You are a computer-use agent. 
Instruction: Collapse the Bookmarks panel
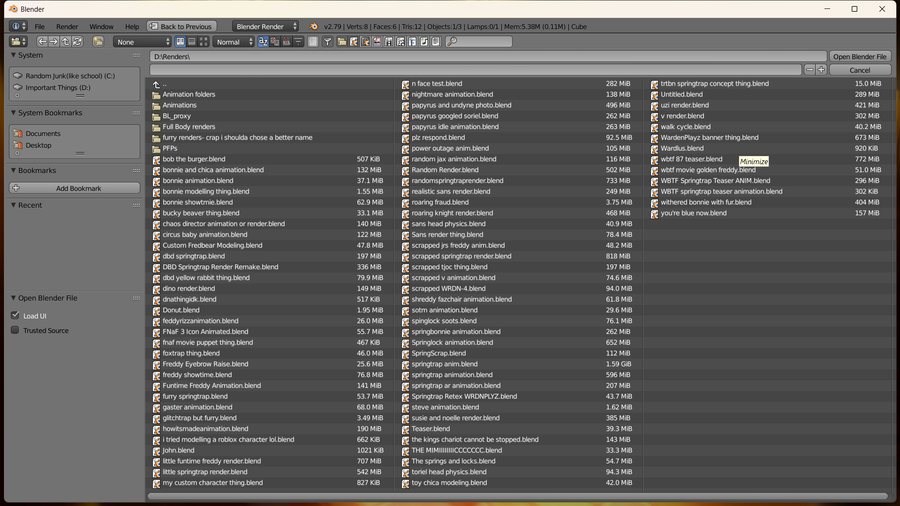14,170
